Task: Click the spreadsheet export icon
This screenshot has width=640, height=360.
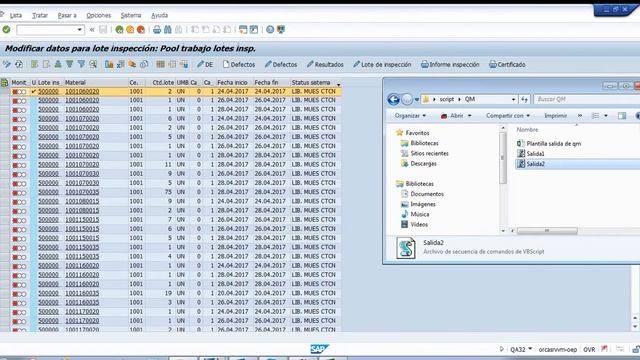Action: [x=120, y=64]
